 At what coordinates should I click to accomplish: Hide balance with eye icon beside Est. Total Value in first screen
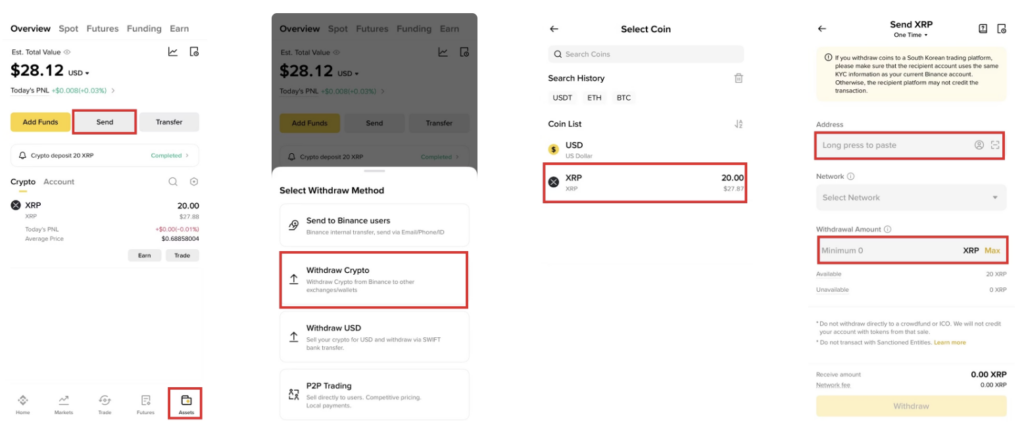(67, 52)
